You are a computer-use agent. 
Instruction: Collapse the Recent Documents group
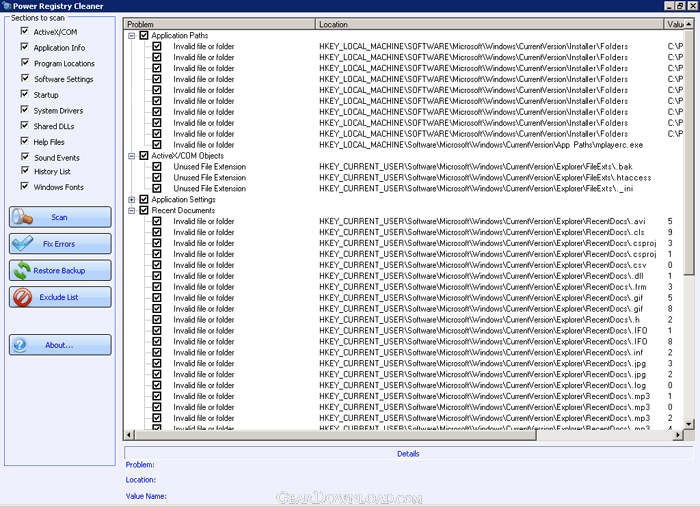132,211
